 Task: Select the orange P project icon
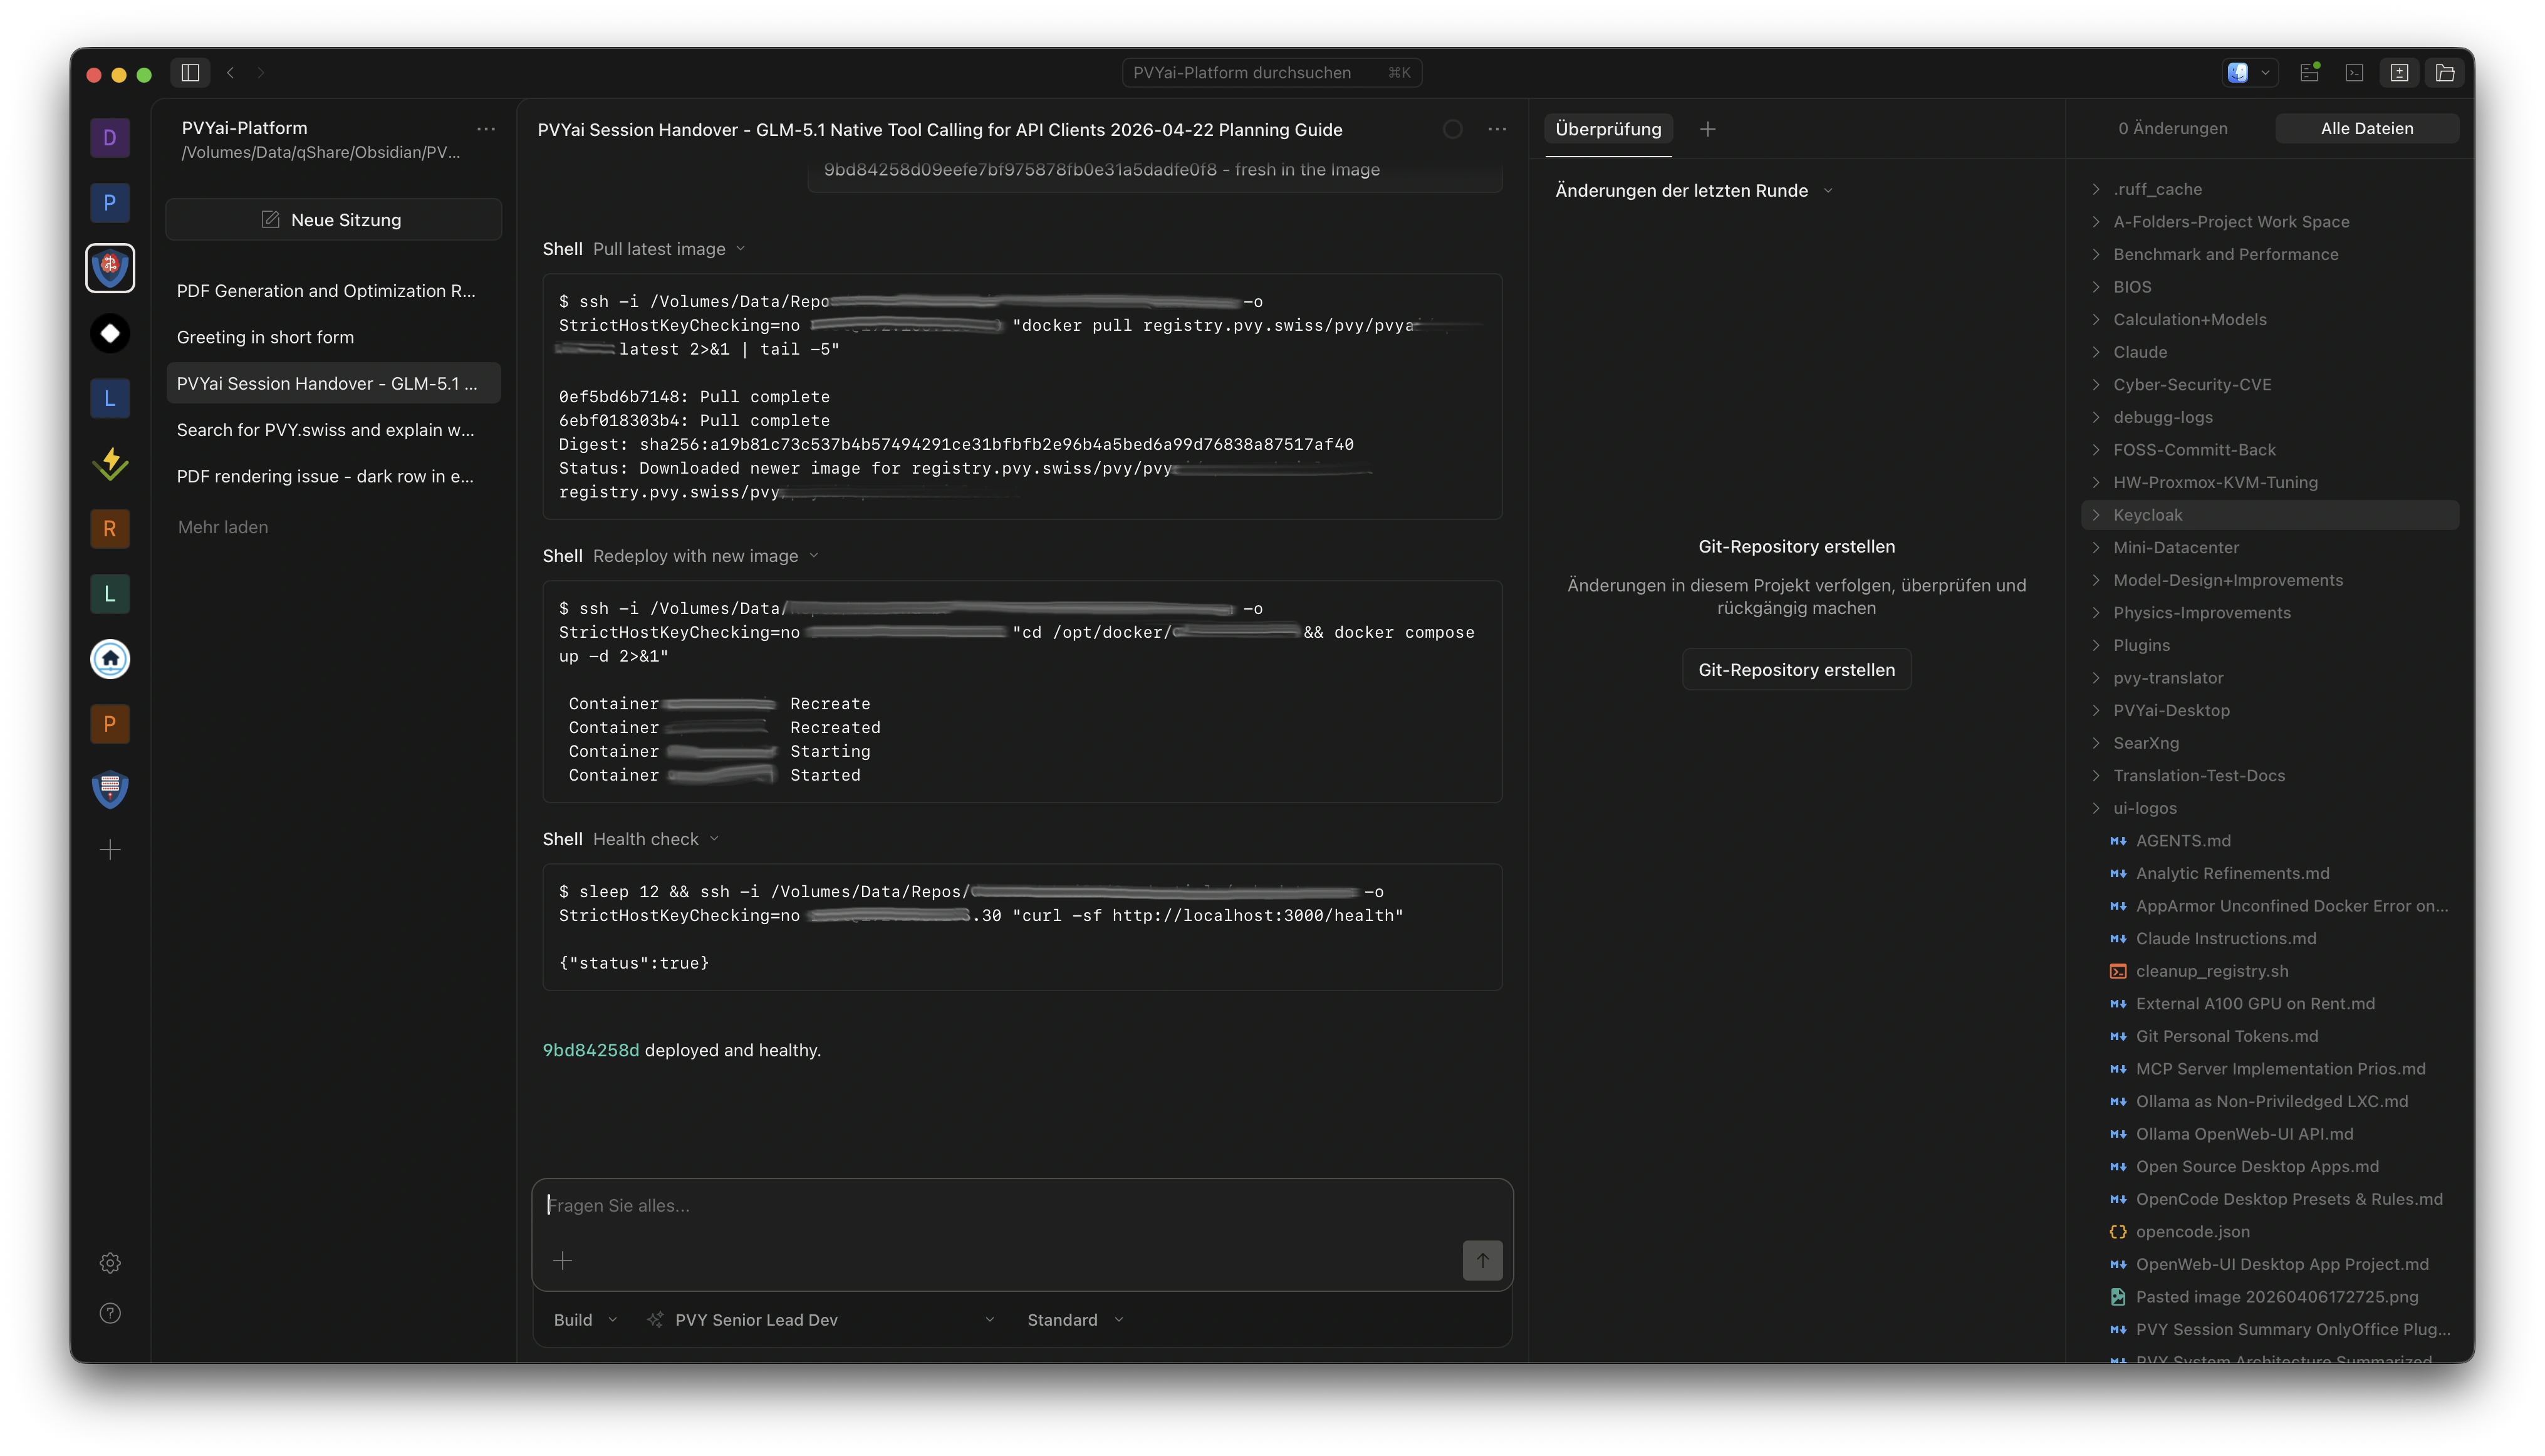click(110, 724)
